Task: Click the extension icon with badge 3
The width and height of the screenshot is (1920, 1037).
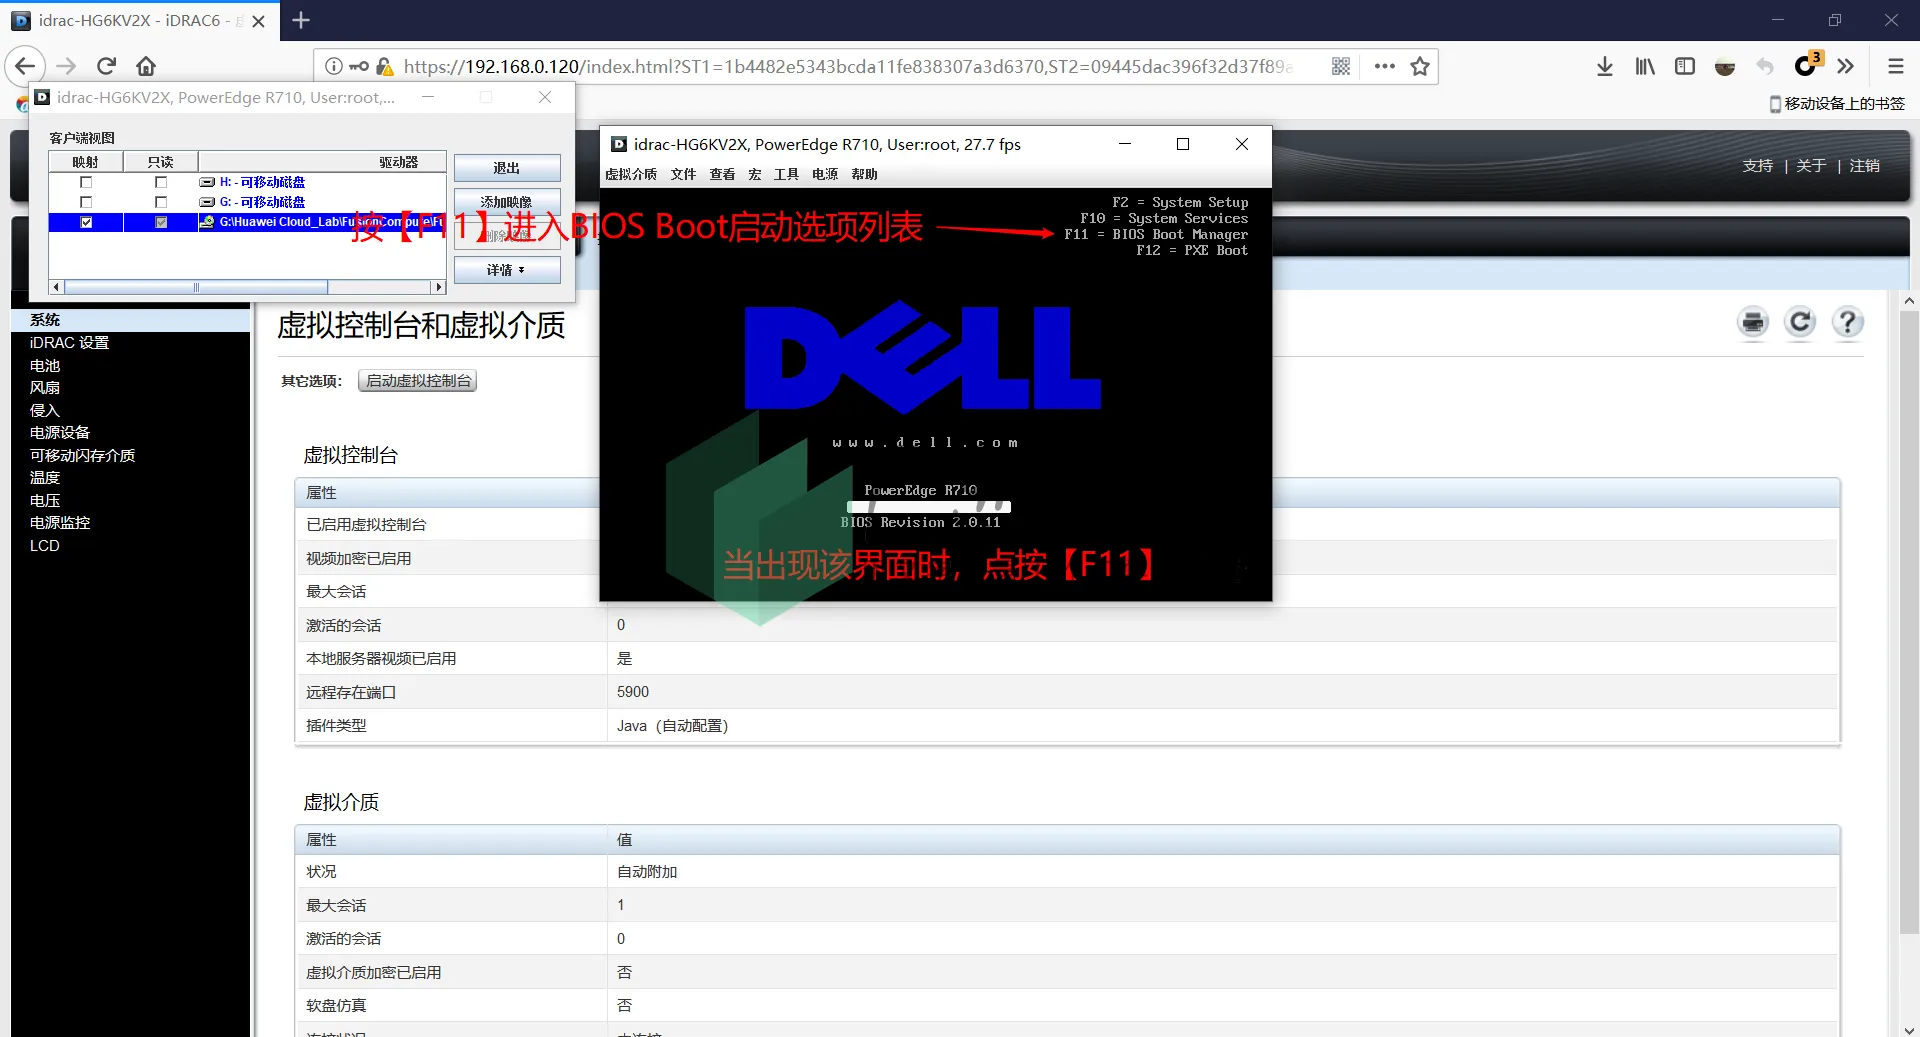Action: tap(1807, 65)
